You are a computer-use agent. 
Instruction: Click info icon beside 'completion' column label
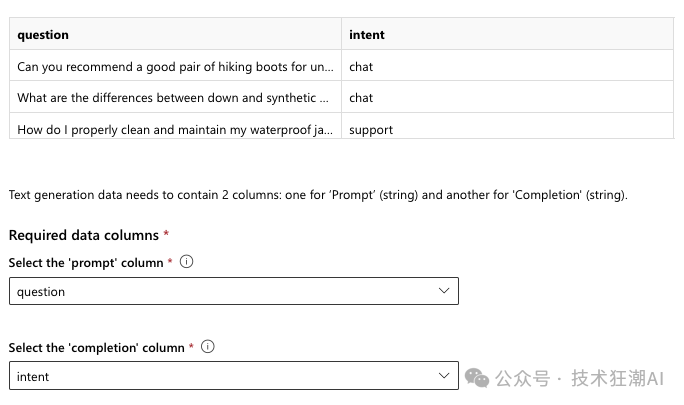click(208, 347)
